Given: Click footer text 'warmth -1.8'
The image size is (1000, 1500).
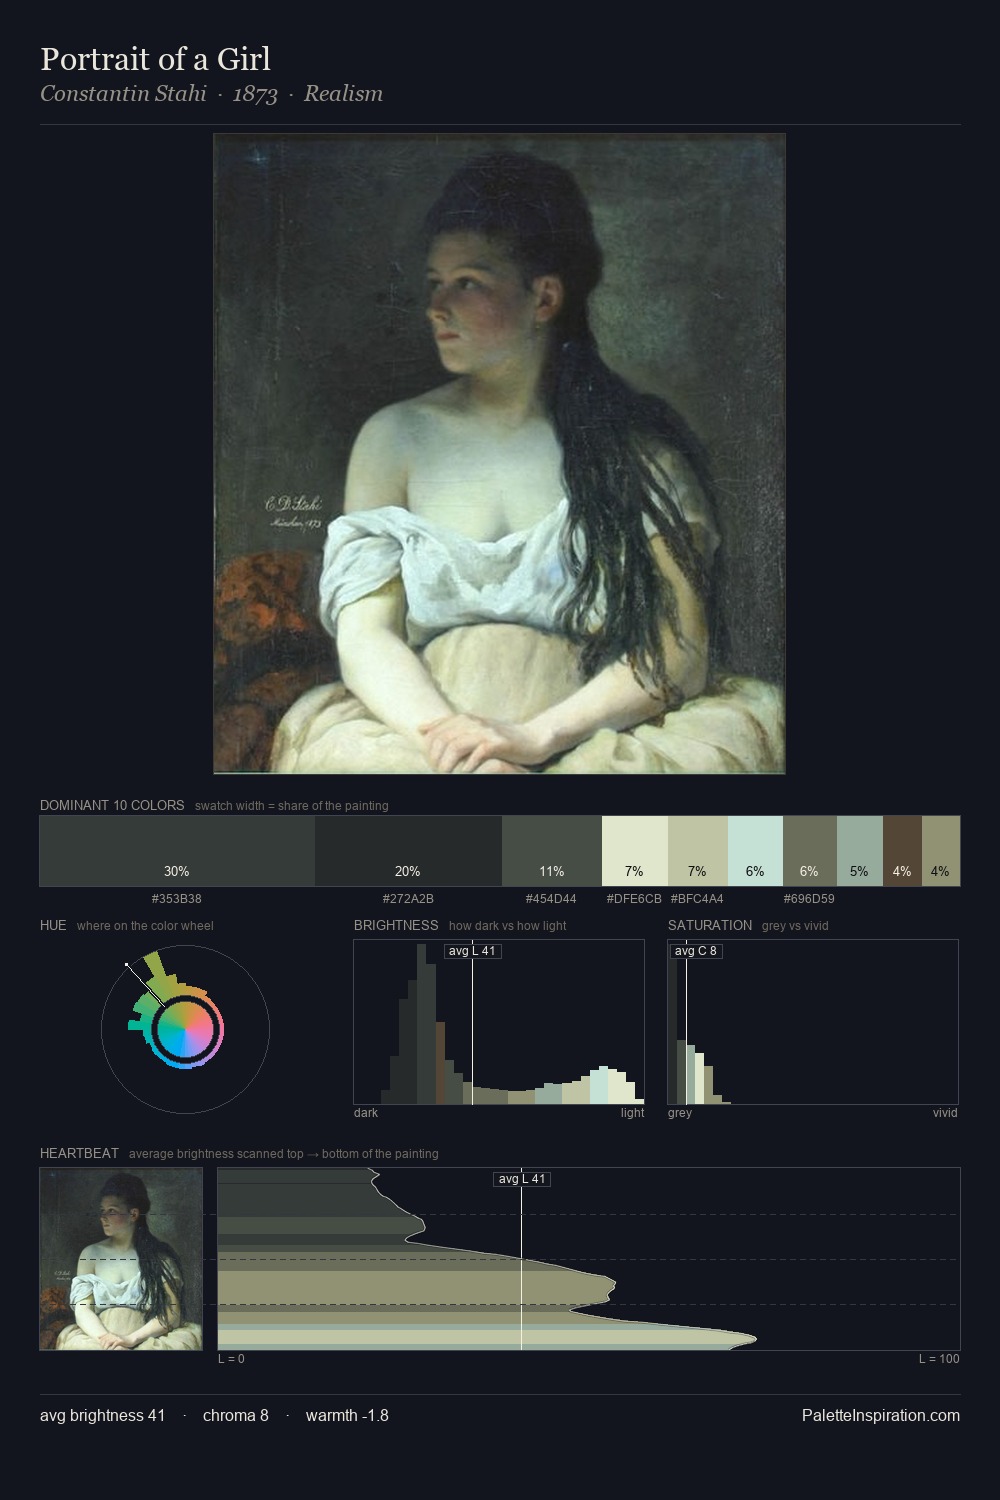Looking at the screenshot, I should click(x=347, y=1415).
